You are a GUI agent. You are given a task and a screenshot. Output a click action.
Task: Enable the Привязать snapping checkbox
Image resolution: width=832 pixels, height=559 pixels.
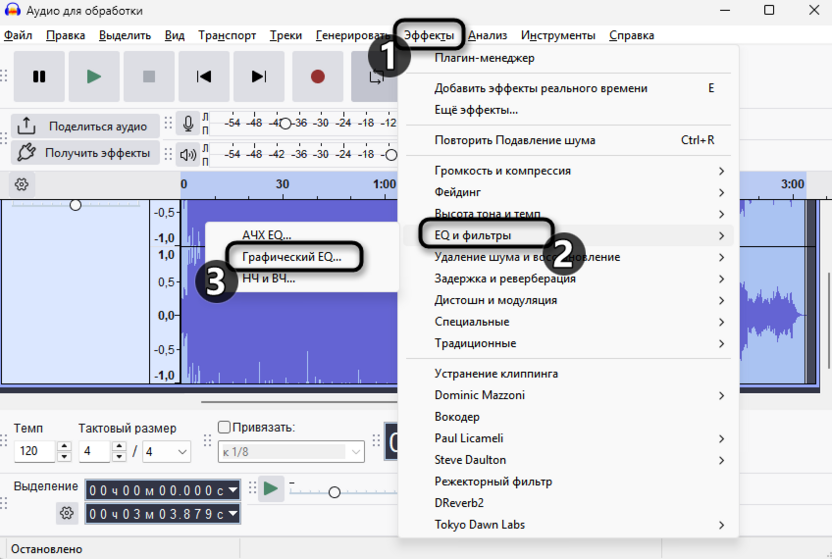tap(224, 427)
